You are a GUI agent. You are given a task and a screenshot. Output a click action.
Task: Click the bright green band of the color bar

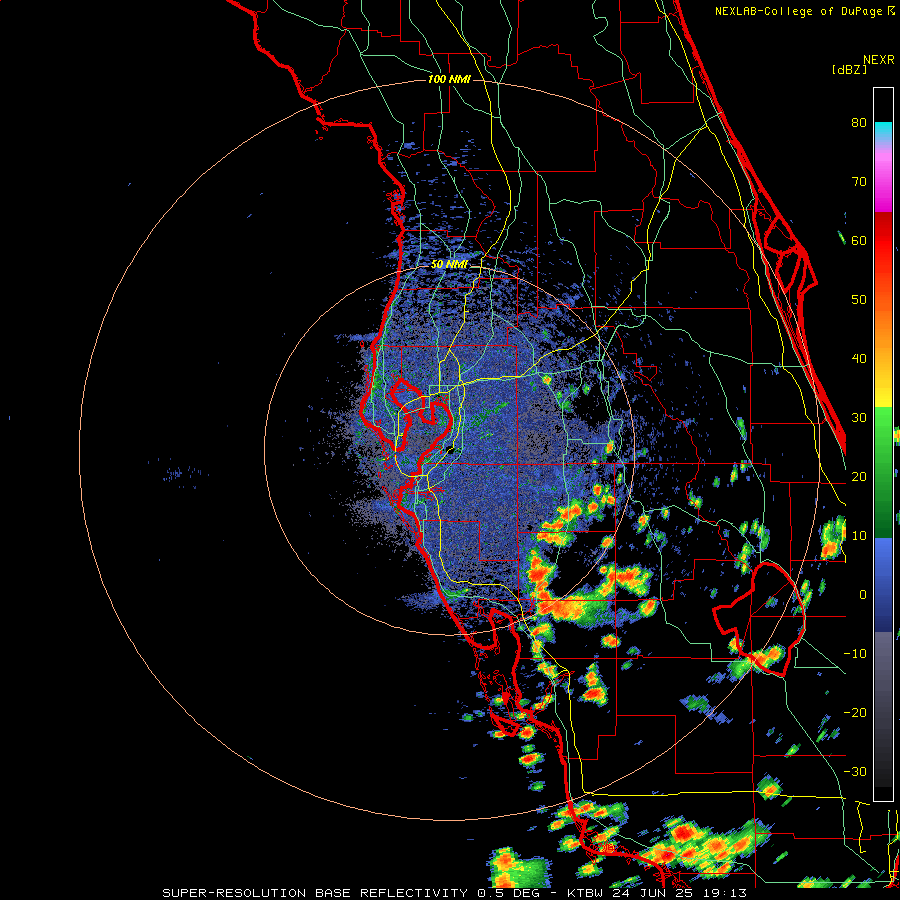click(883, 436)
